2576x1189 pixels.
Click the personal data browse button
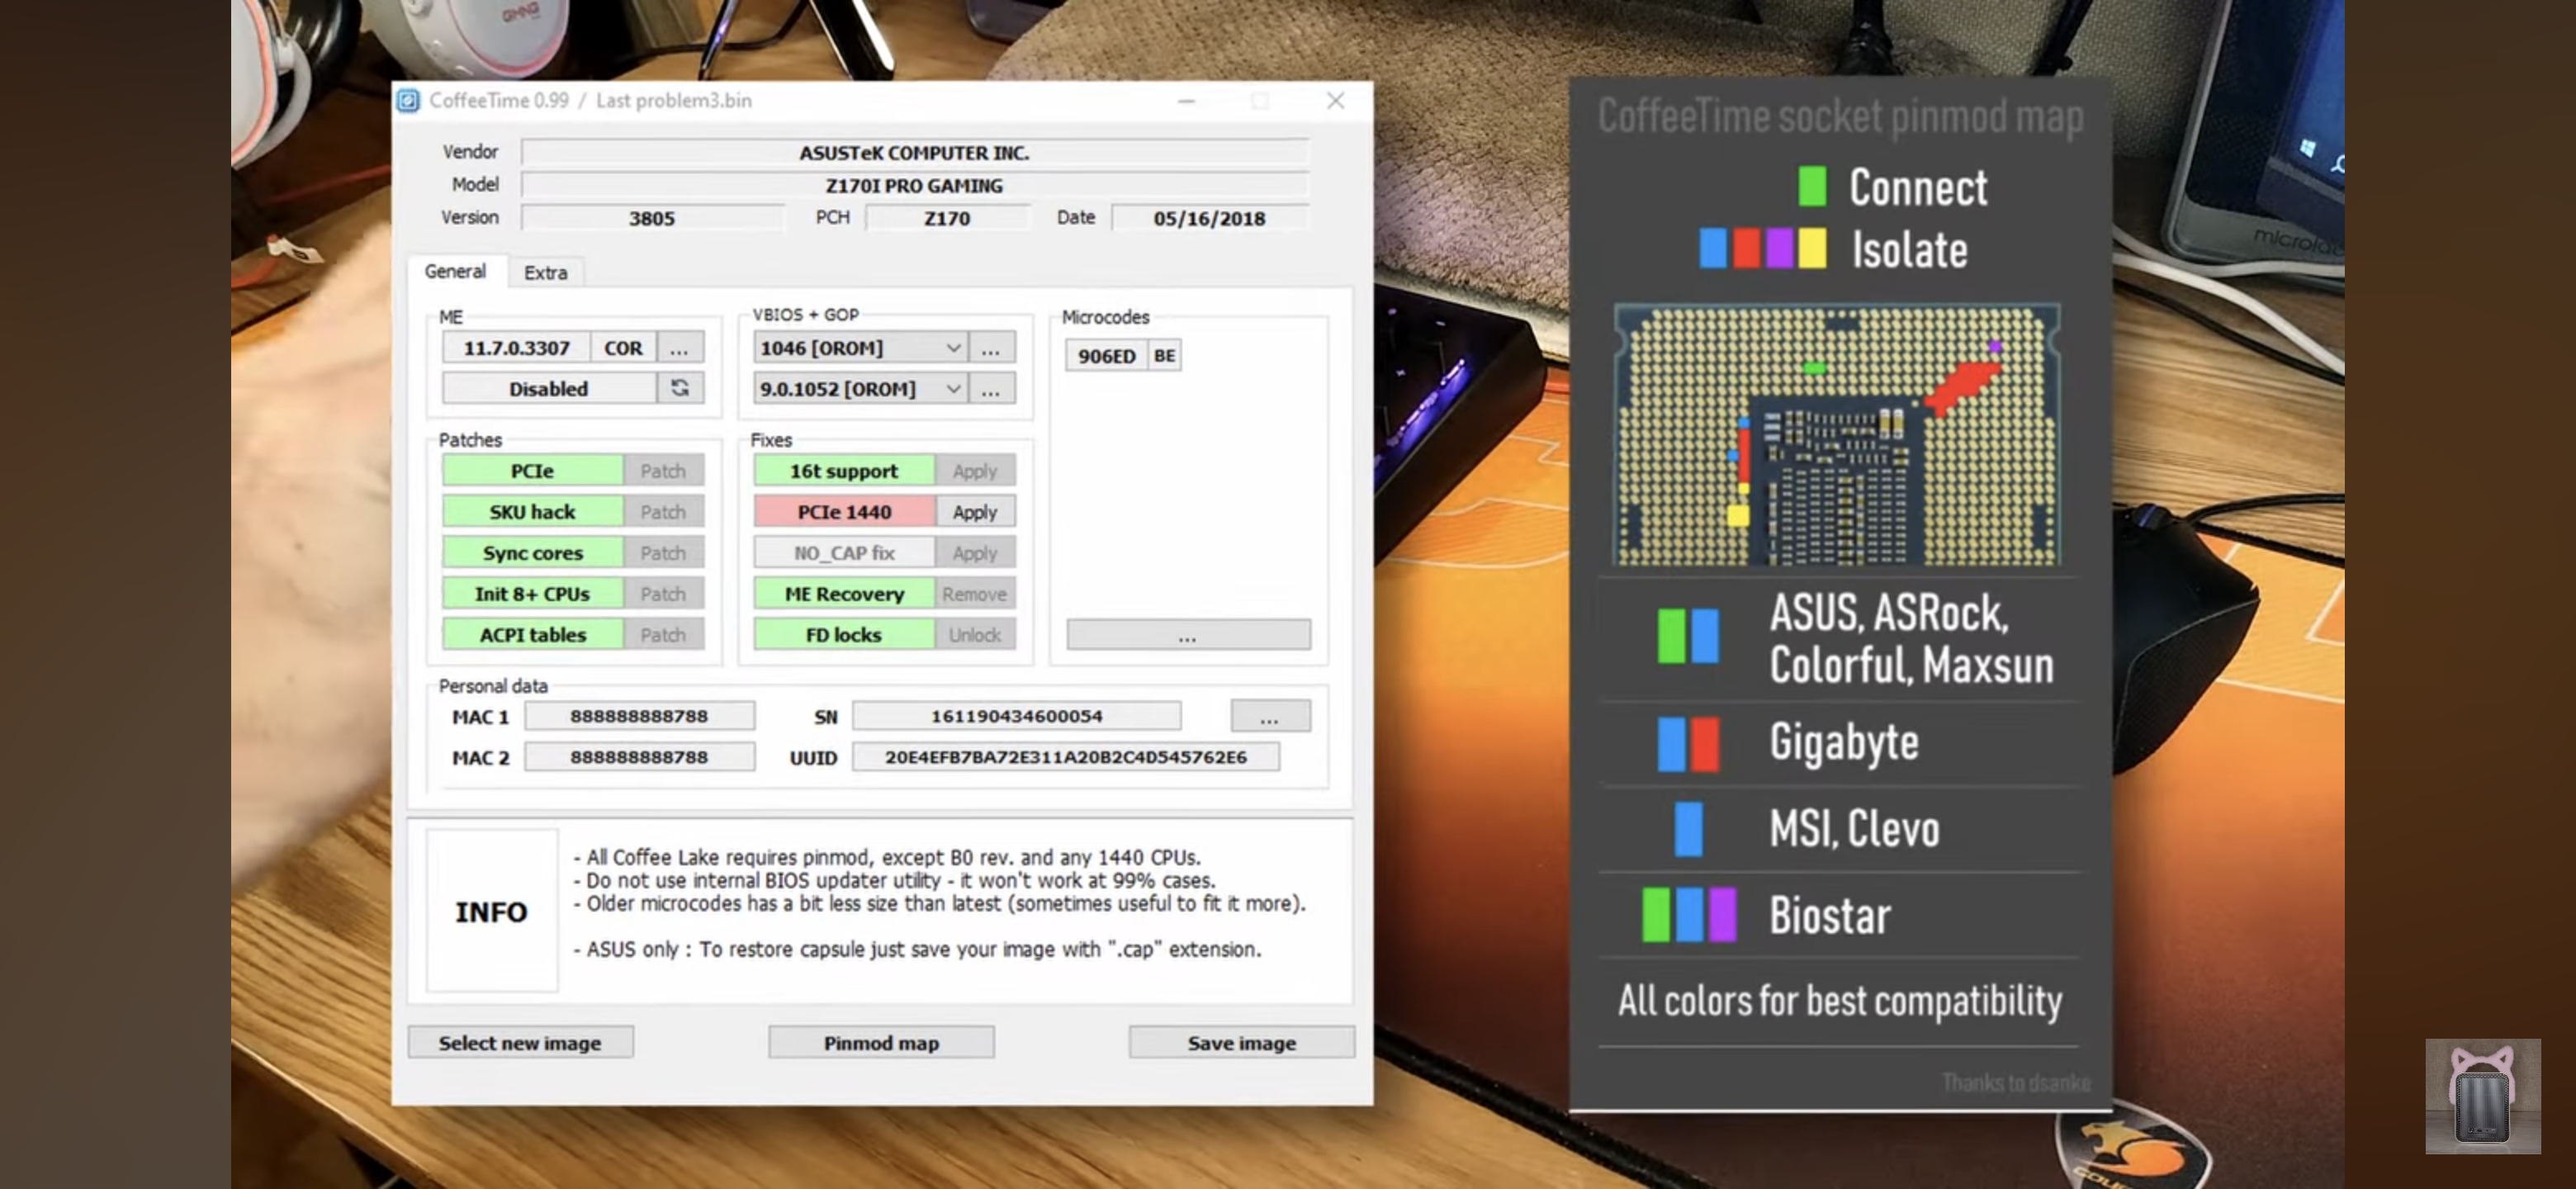[1269, 716]
